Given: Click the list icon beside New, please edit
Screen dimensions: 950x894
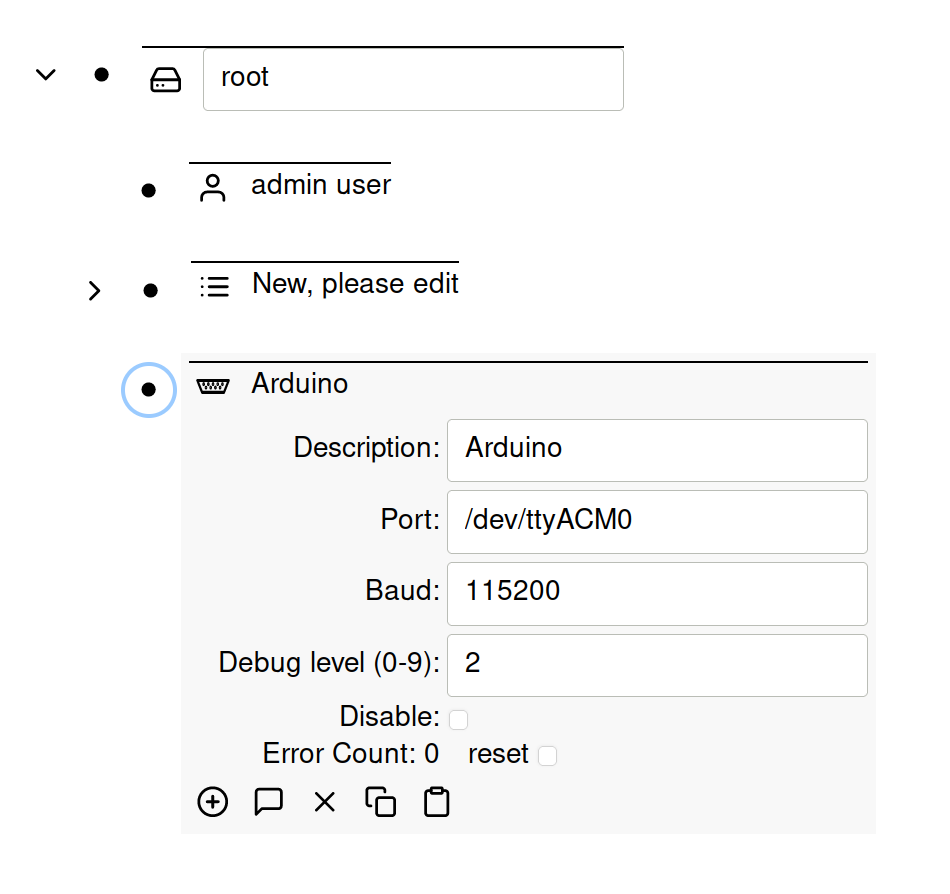Looking at the screenshot, I should 214,287.
